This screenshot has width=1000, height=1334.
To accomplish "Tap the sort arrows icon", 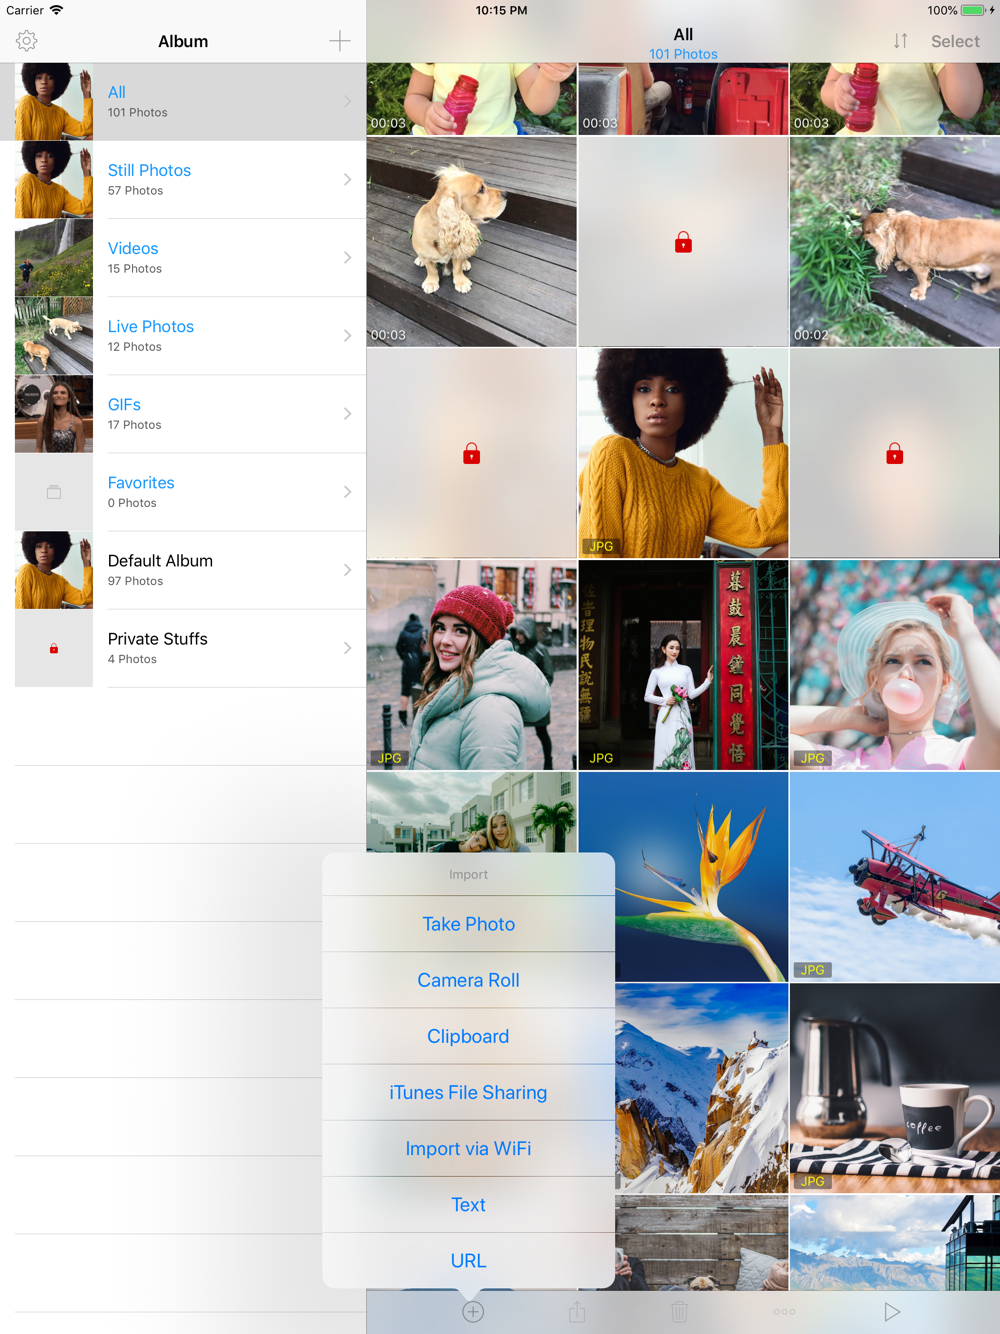I will point(901,41).
